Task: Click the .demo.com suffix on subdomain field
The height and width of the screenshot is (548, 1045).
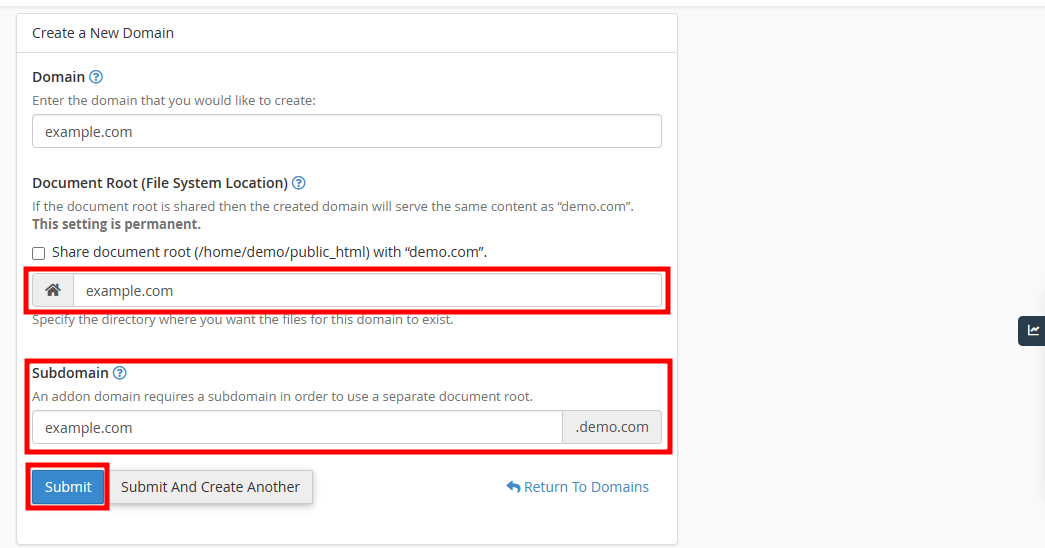Action: tap(612, 427)
